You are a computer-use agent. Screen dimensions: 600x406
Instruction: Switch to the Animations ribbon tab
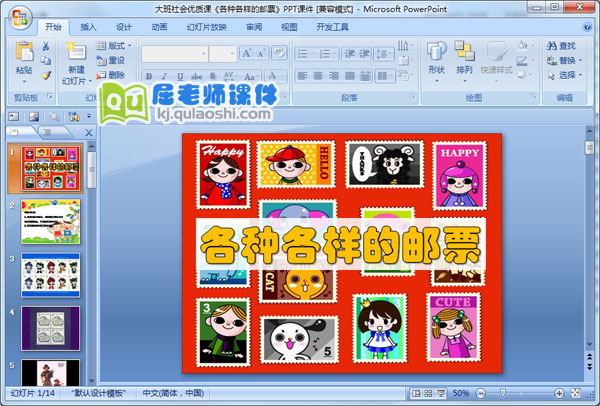159,27
